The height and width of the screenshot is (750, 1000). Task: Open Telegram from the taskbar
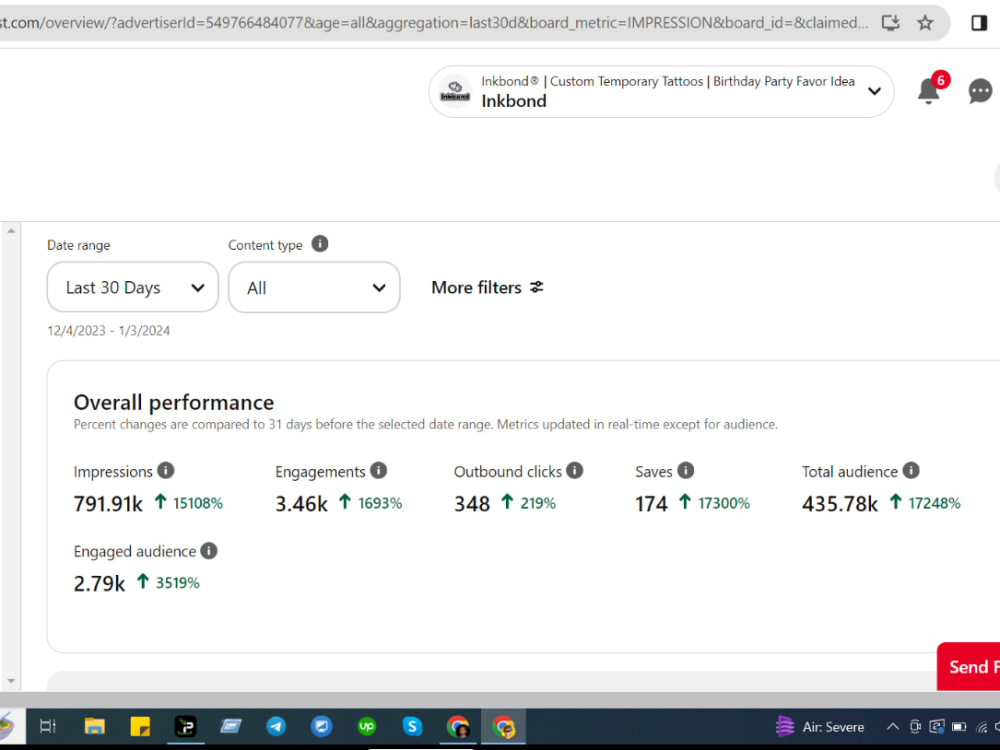276,726
